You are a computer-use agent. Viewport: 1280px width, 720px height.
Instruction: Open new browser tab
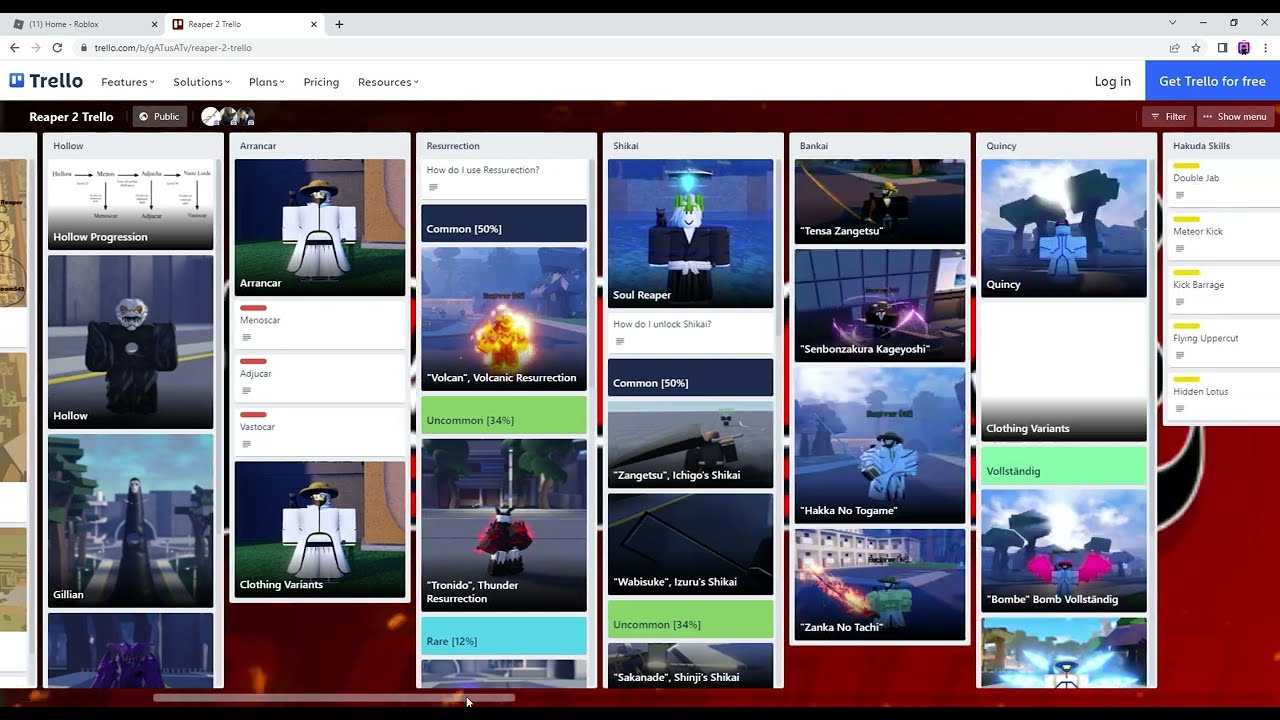point(339,24)
